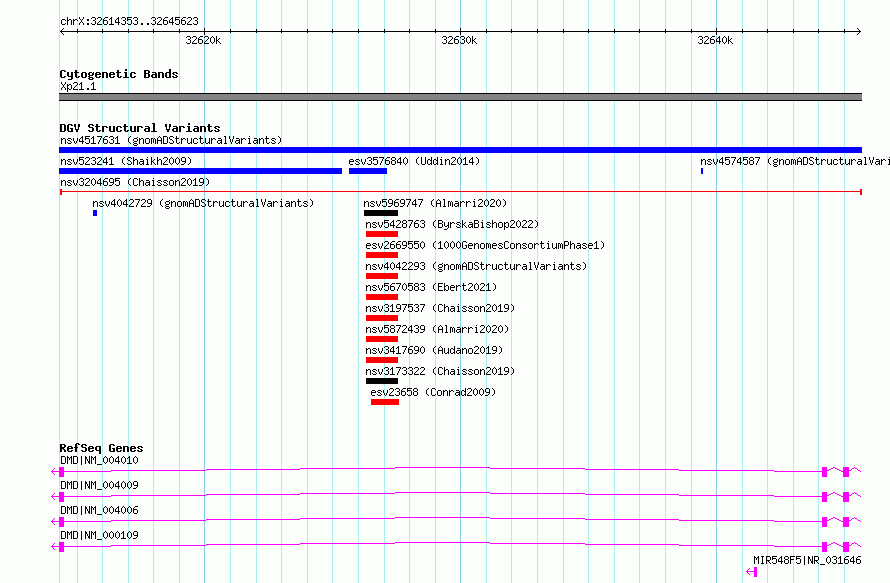Click the thin red nsv3204695 variant line

click(x=460, y=192)
